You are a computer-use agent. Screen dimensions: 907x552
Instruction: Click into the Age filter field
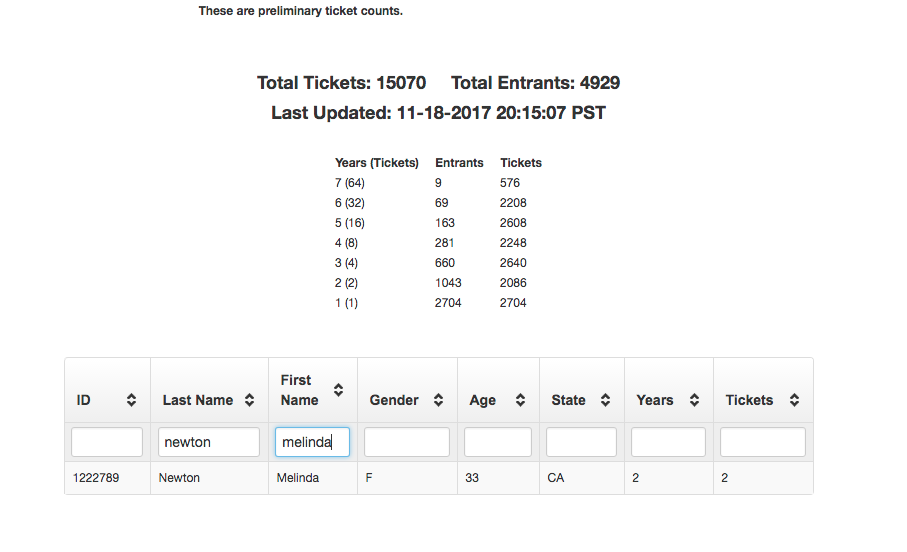point(497,442)
